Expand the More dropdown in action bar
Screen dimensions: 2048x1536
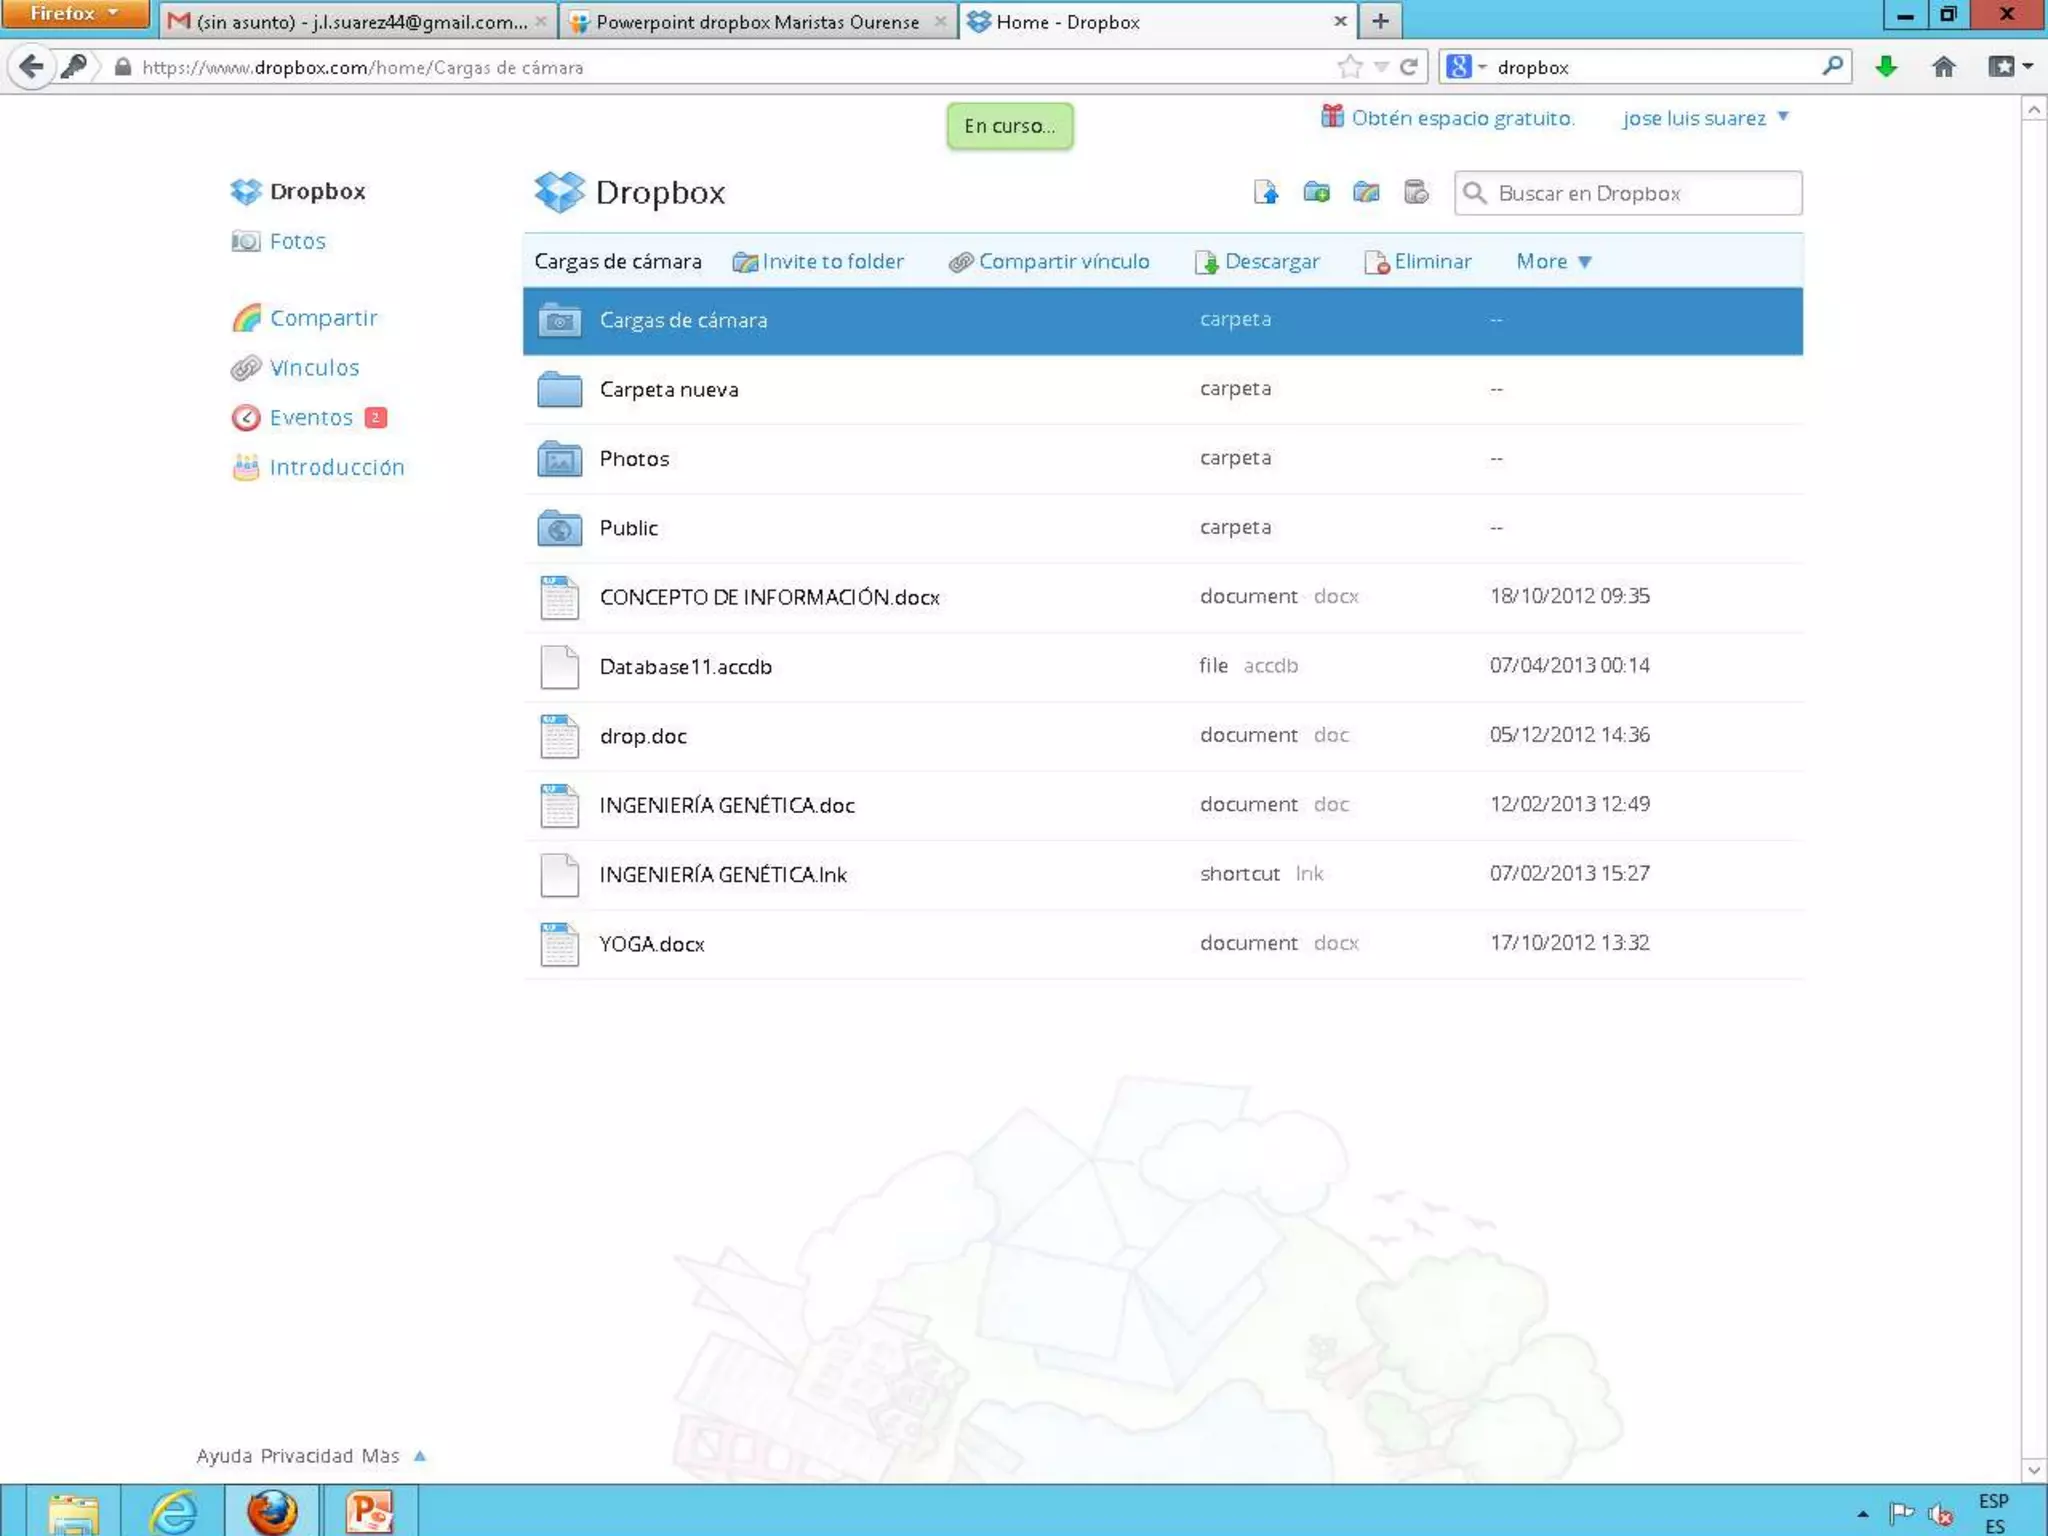(x=1553, y=261)
